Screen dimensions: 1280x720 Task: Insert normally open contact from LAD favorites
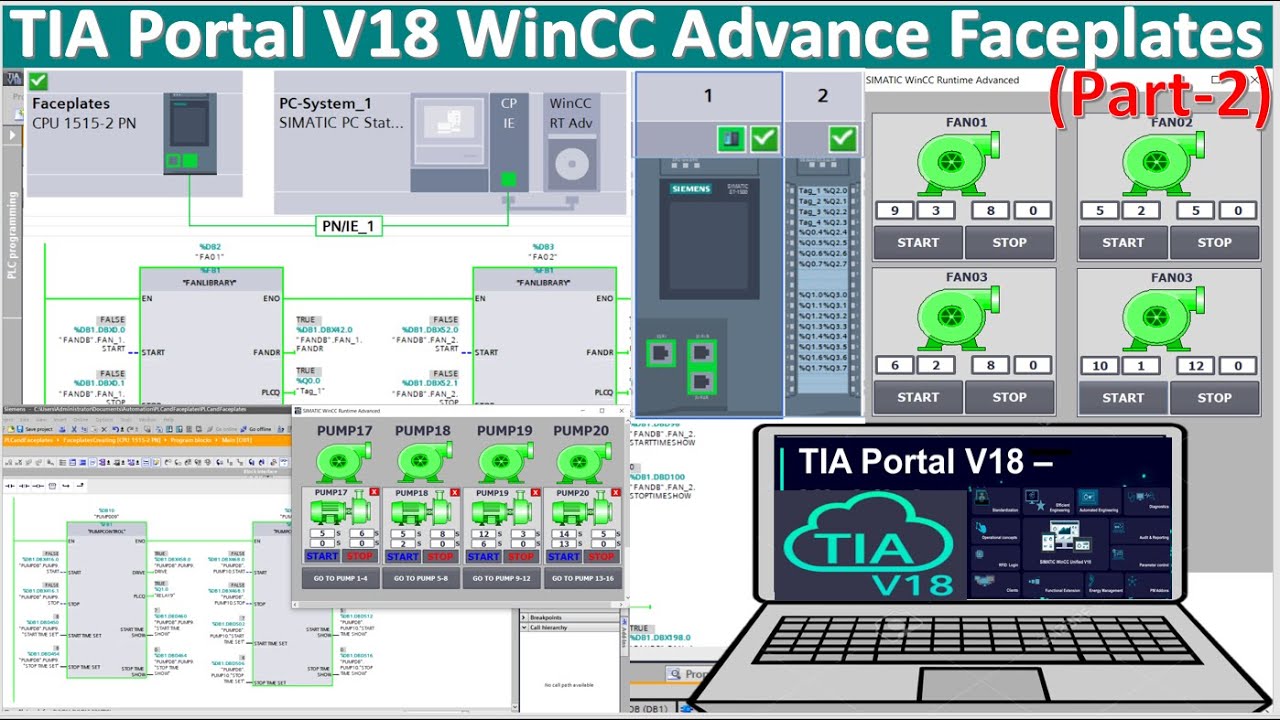tap(10, 486)
